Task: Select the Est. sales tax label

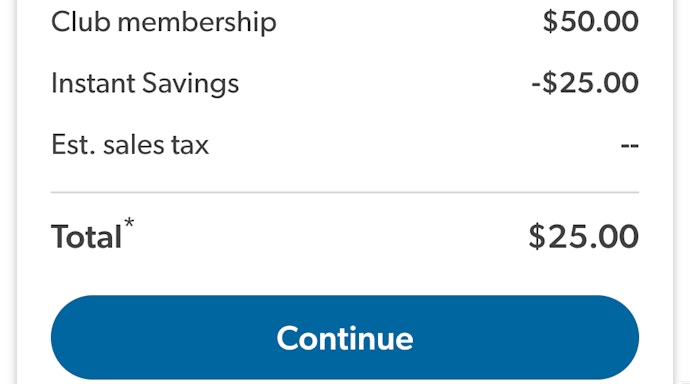Action: coord(130,145)
